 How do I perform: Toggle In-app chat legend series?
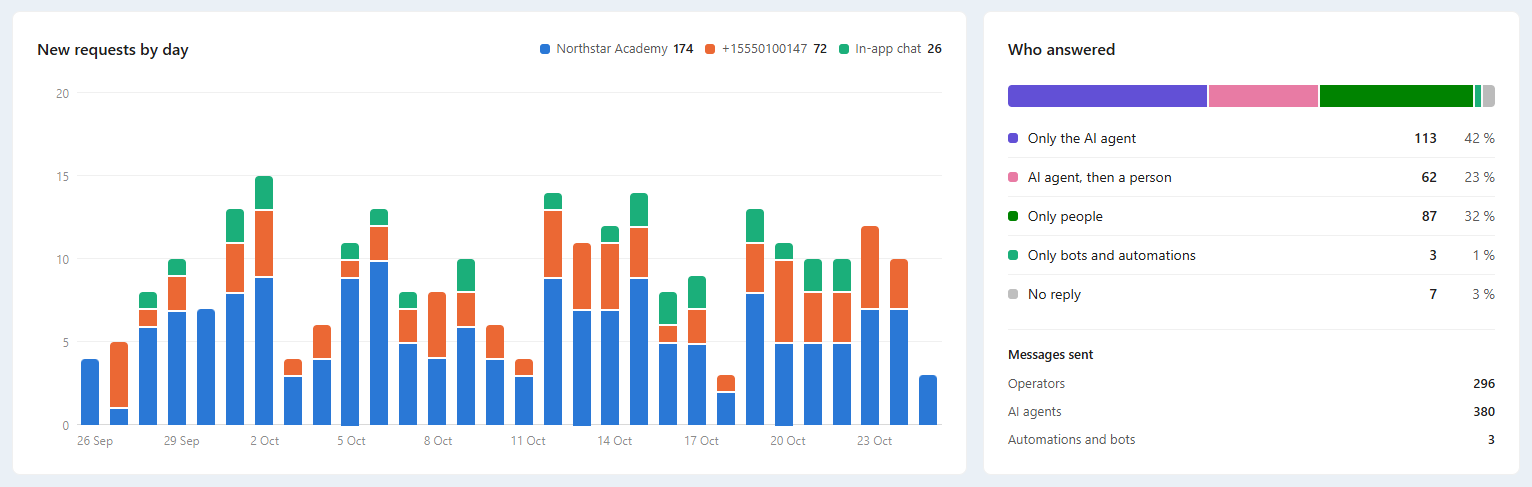click(x=889, y=48)
